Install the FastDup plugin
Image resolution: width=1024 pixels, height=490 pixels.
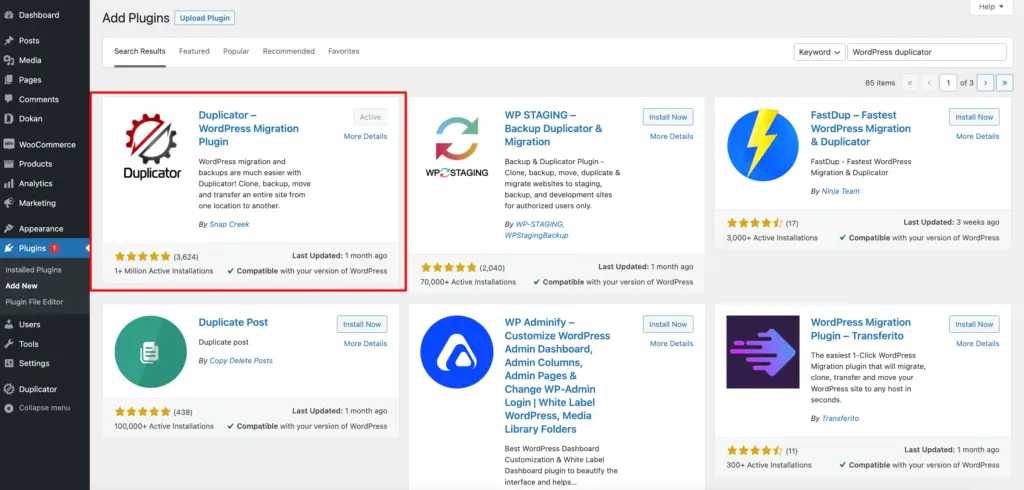pos(974,117)
